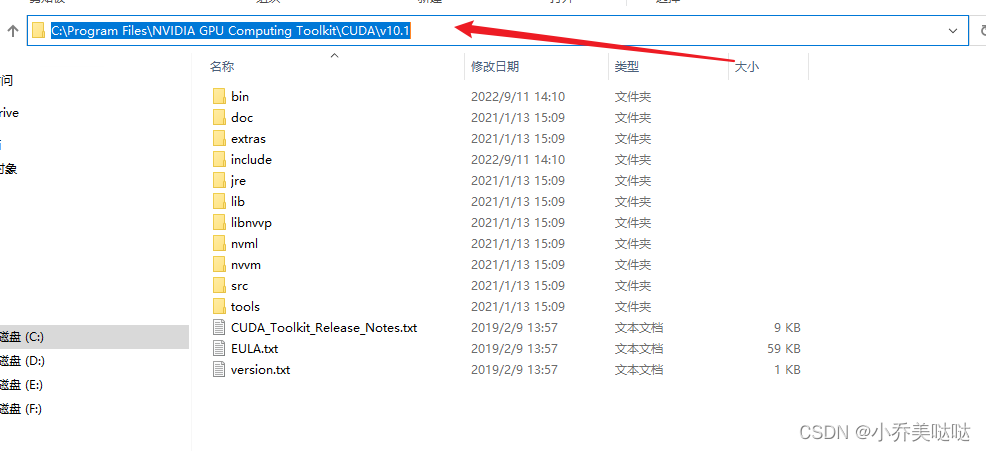
Task: Click the version.txt file name
Action: (x=260, y=370)
